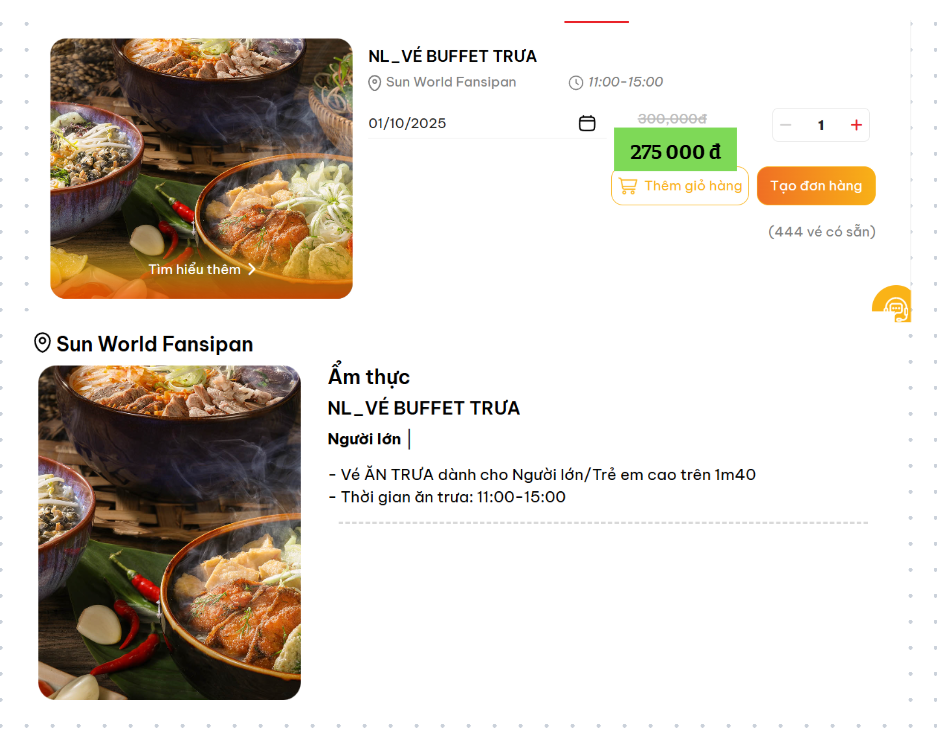Viewport: 937px width, 733px height.
Task: Click location pin beside Sun World Fansipan
Action: click(375, 83)
